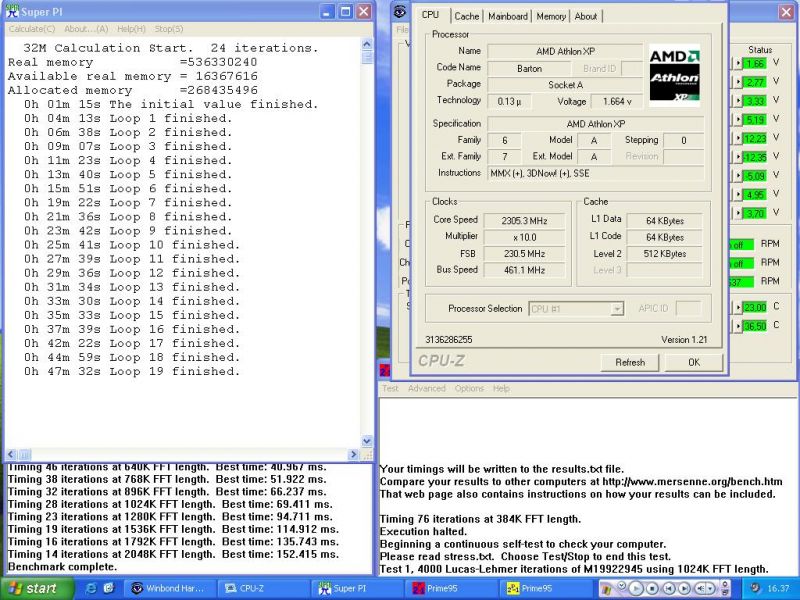Click the Super PI vertical scrollbar down arrow

tap(367, 441)
